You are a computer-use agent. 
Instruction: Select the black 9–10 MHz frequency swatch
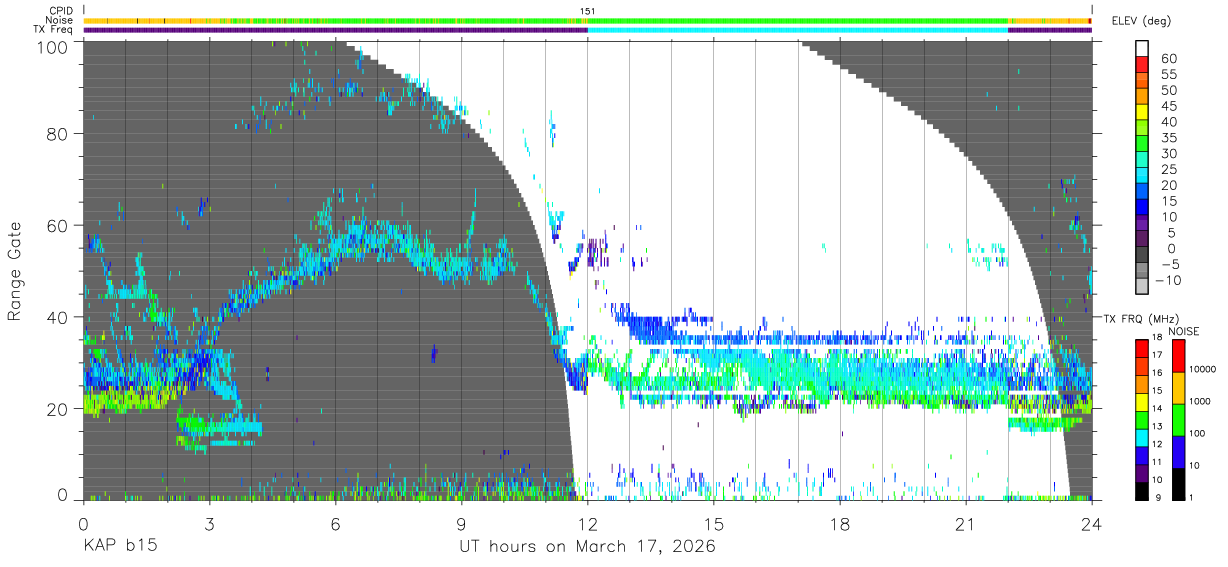point(1143,492)
